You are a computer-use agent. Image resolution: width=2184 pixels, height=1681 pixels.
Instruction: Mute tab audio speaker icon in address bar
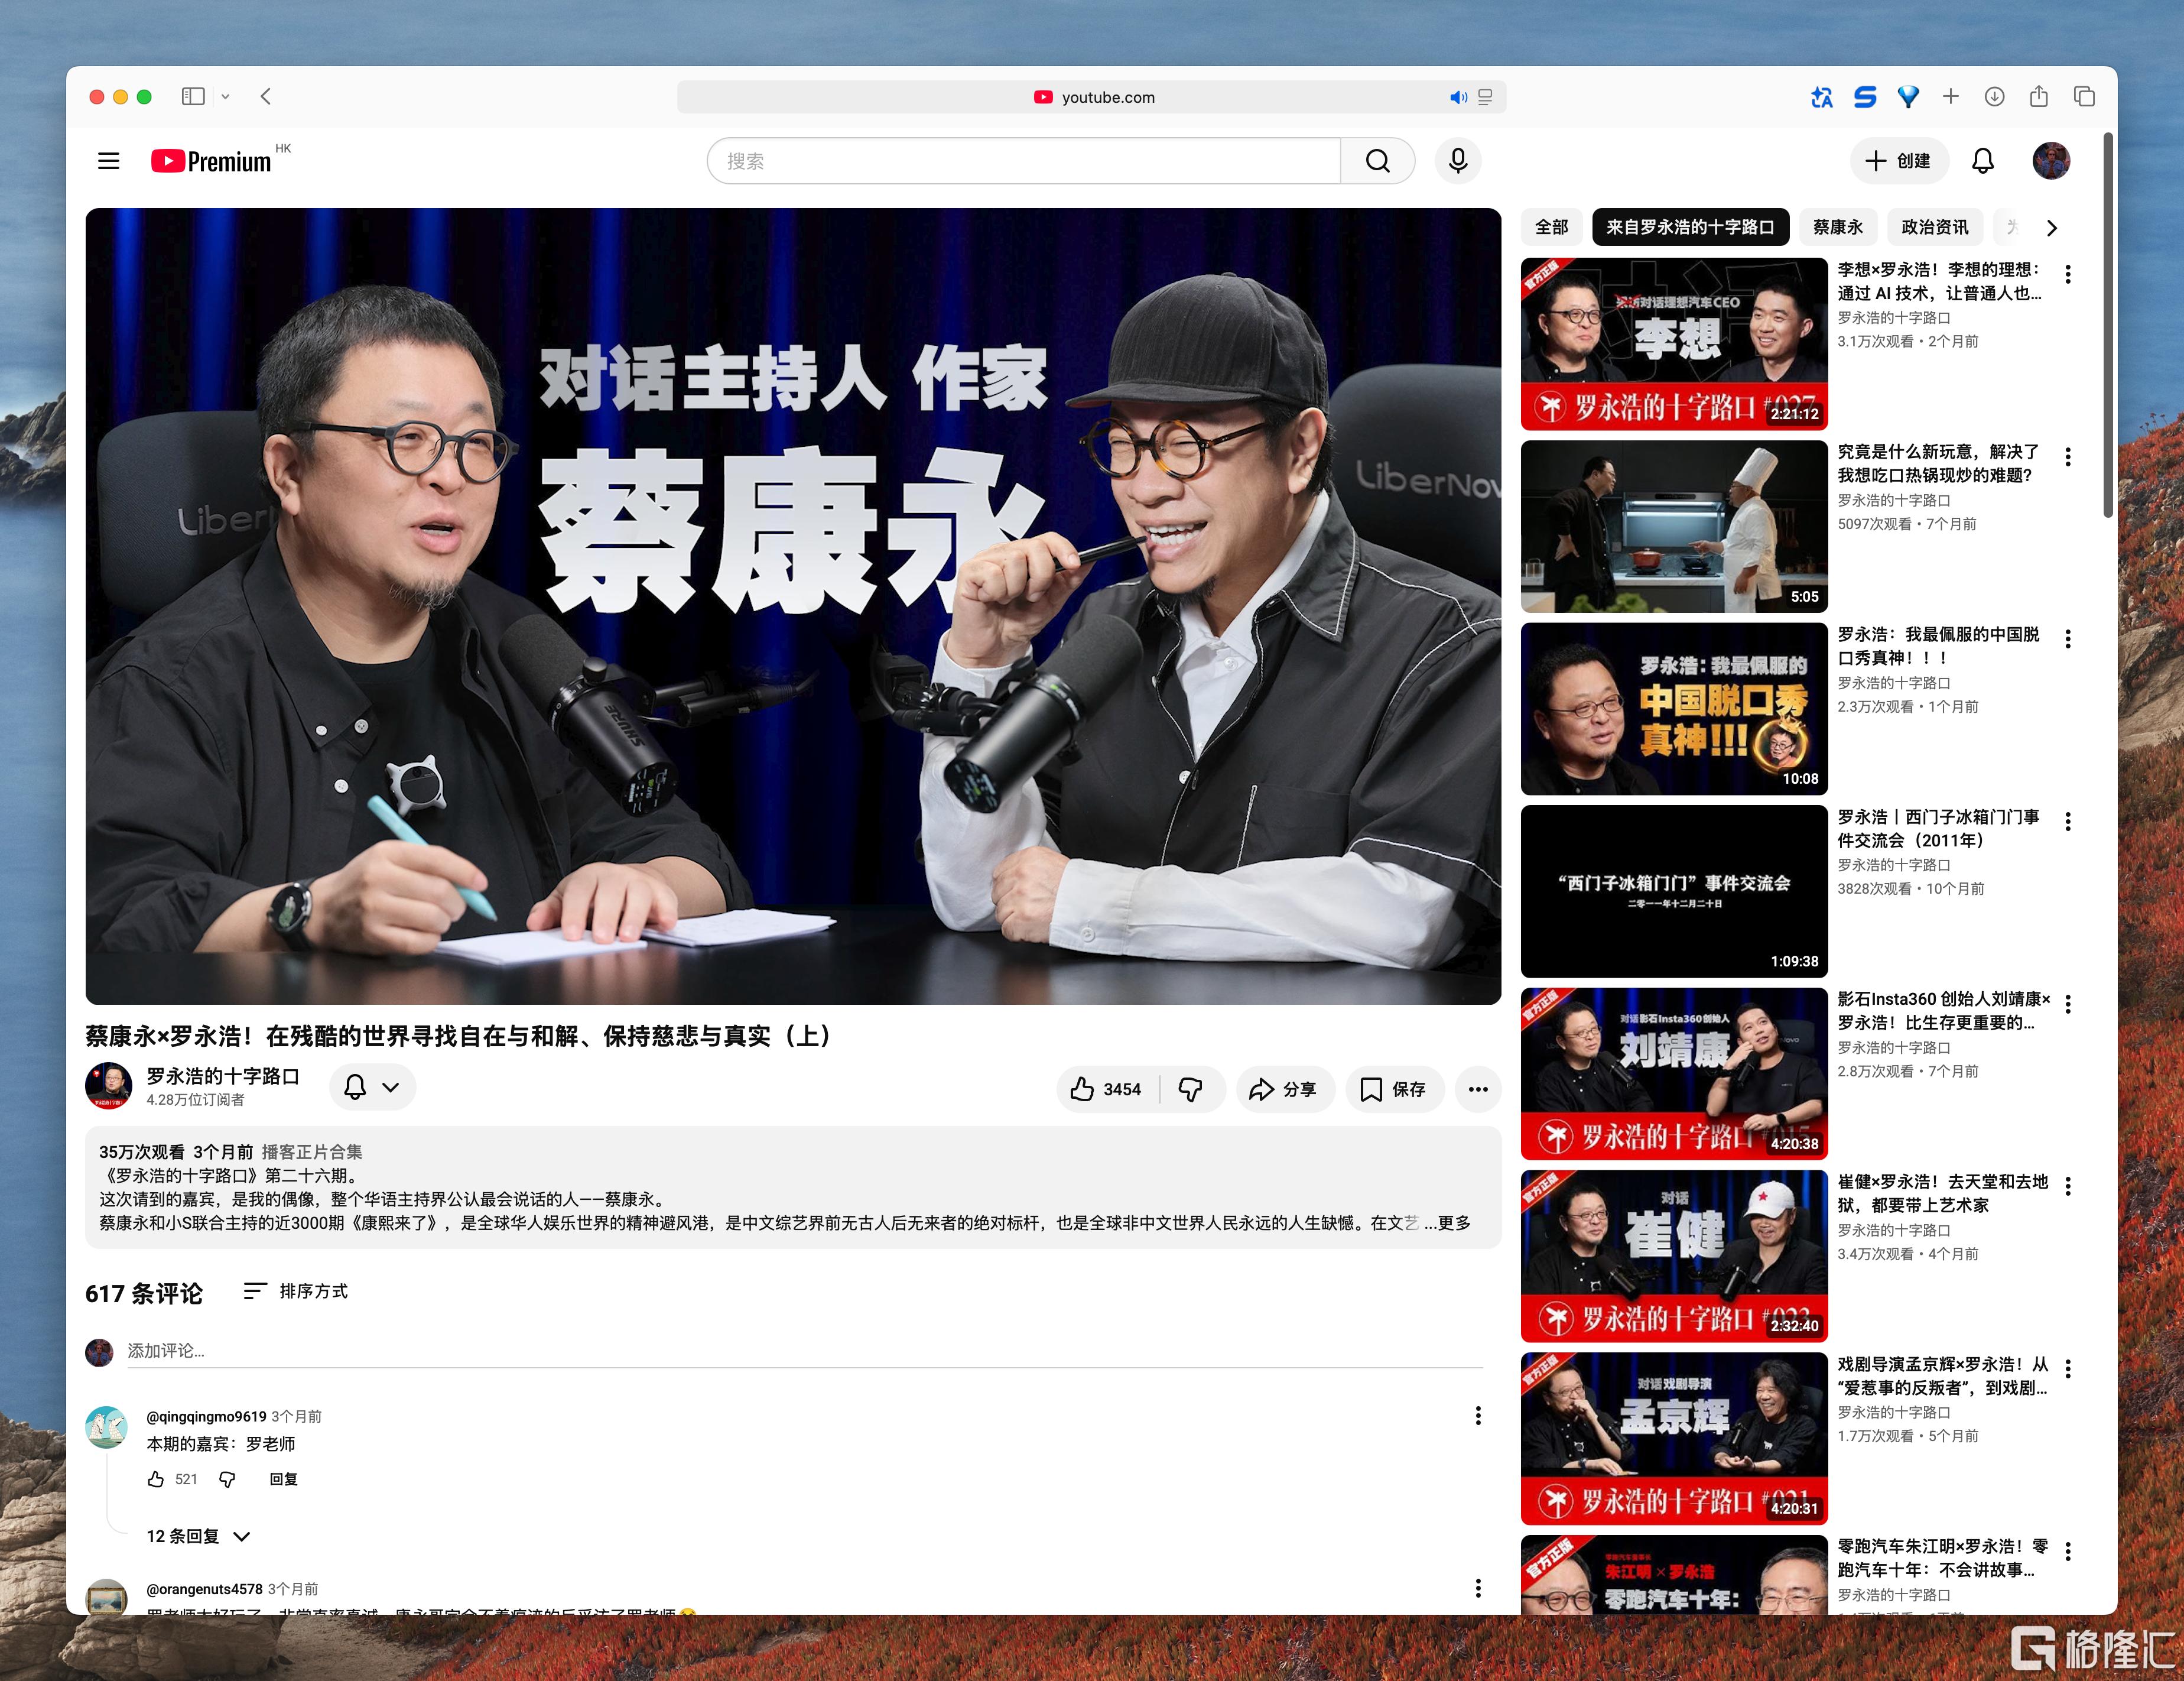click(x=1458, y=97)
